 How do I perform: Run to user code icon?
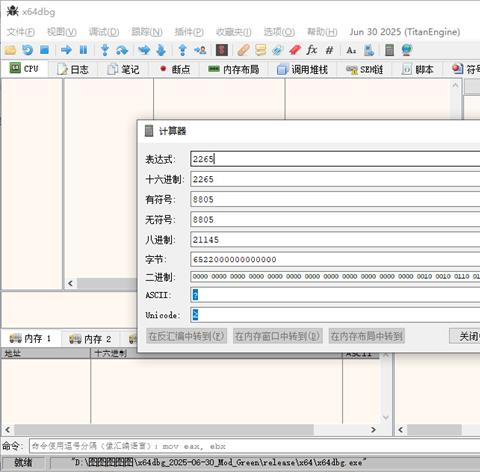click(200, 50)
